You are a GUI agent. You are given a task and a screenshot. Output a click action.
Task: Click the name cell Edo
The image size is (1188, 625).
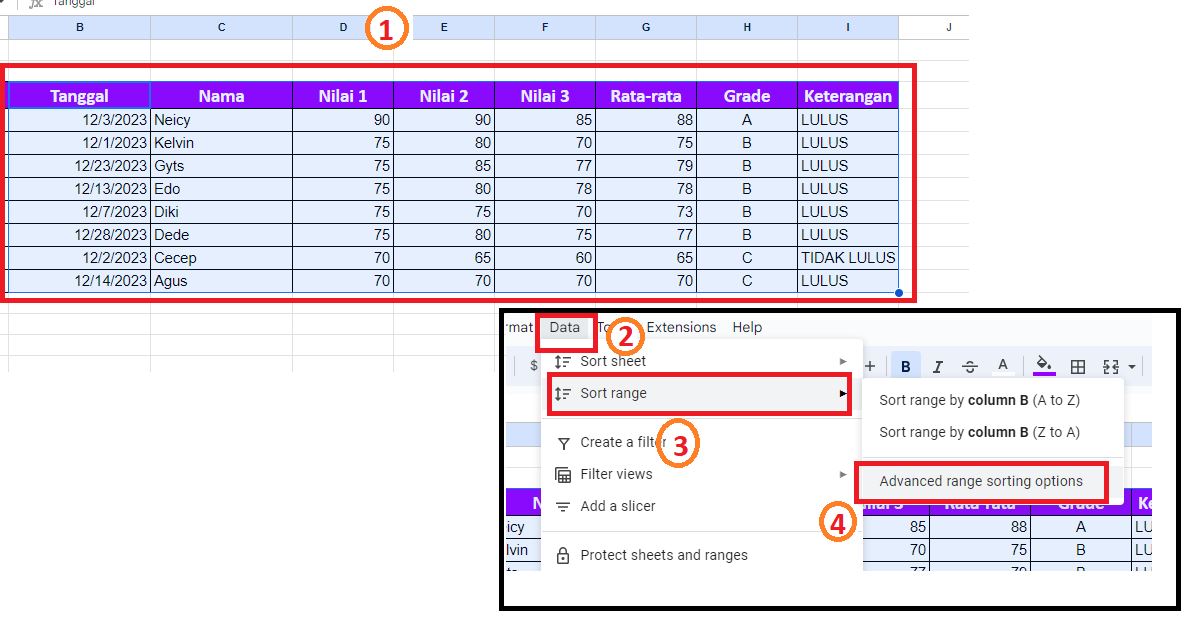(221, 189)
